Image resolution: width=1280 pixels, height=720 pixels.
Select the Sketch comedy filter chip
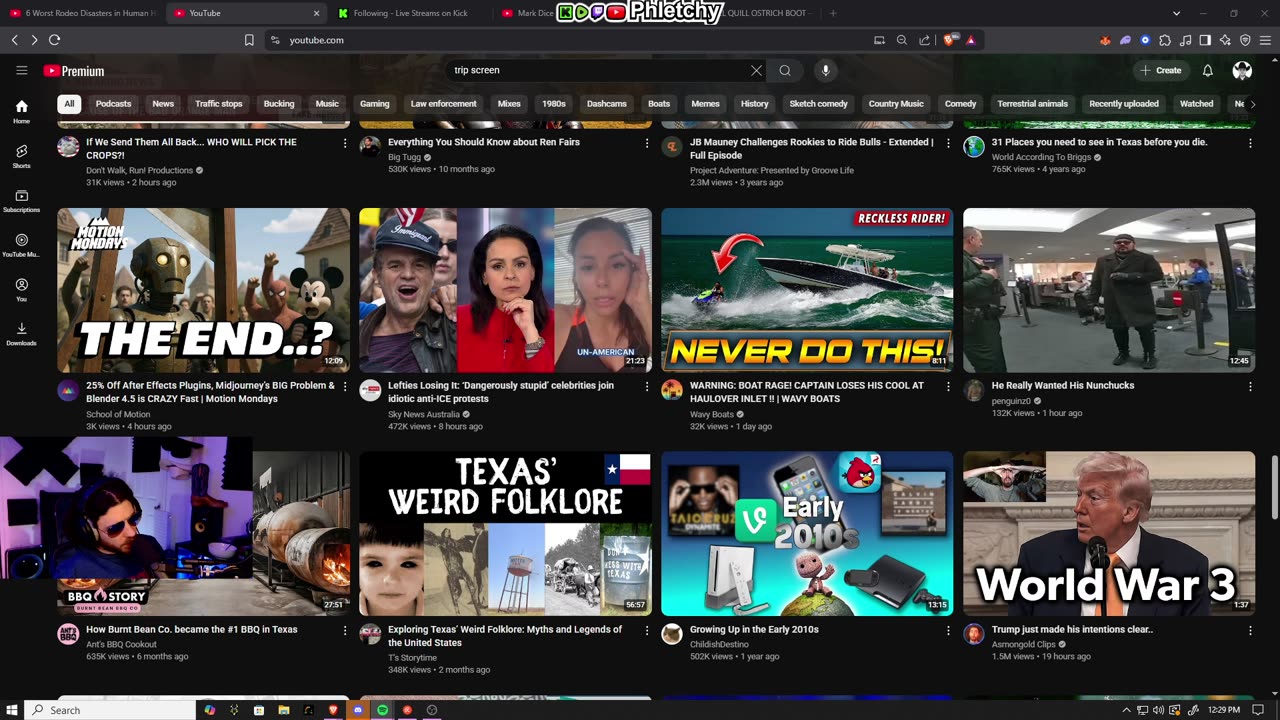pyautogui.click(x=818, y=104)
